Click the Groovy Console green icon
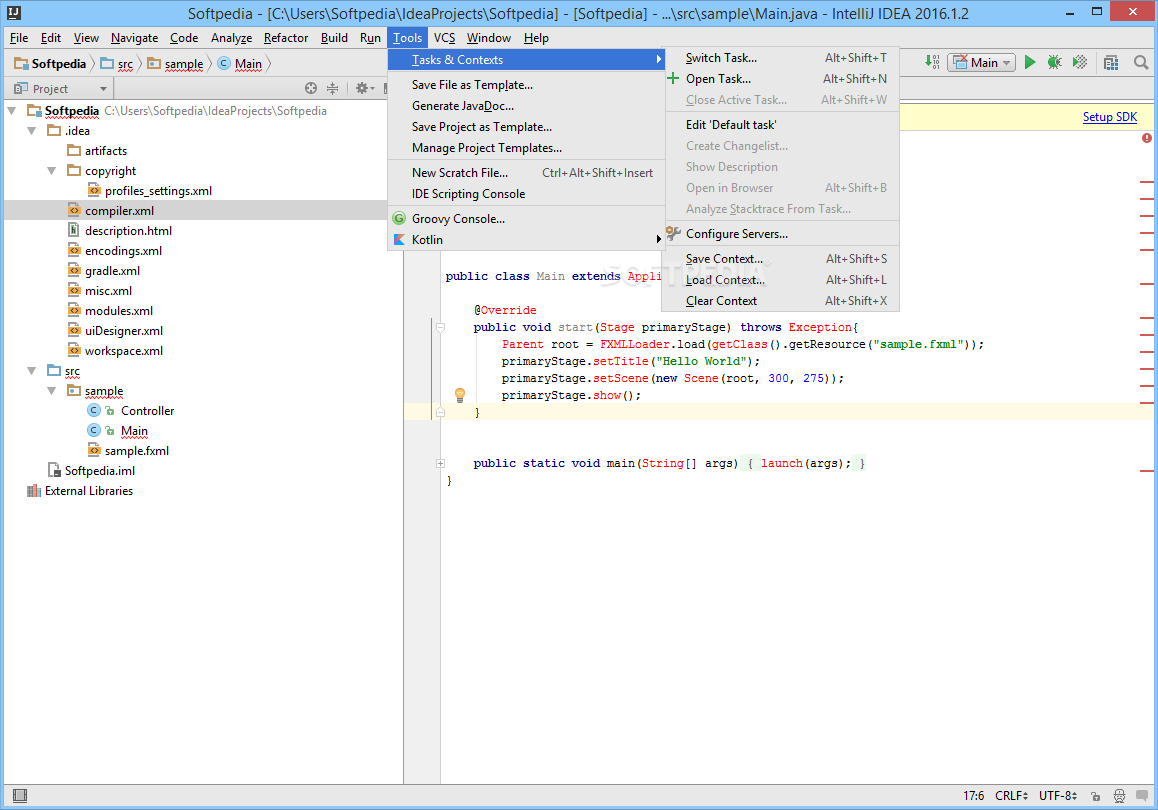 (x=399, y=219)
